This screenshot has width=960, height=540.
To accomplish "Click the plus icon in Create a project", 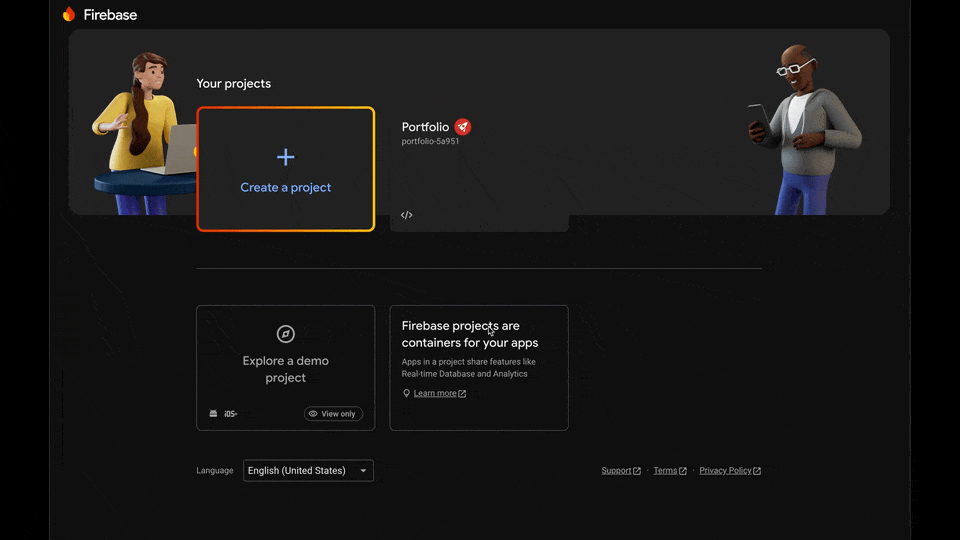I will click(285, 157).
